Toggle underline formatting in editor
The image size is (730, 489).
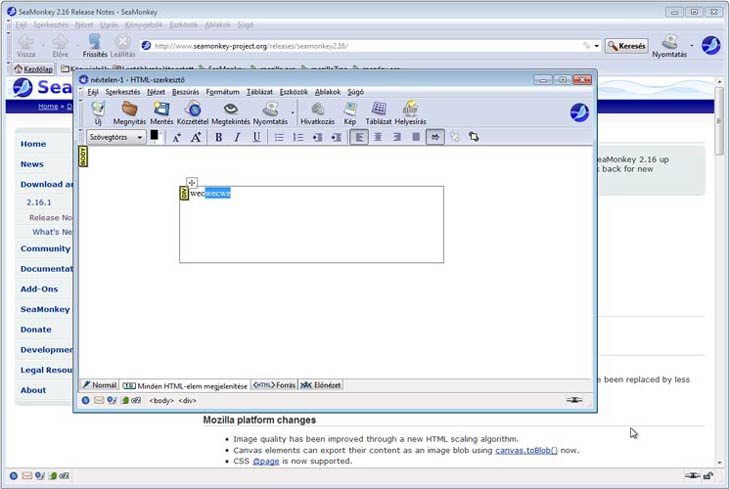point(257,137)
